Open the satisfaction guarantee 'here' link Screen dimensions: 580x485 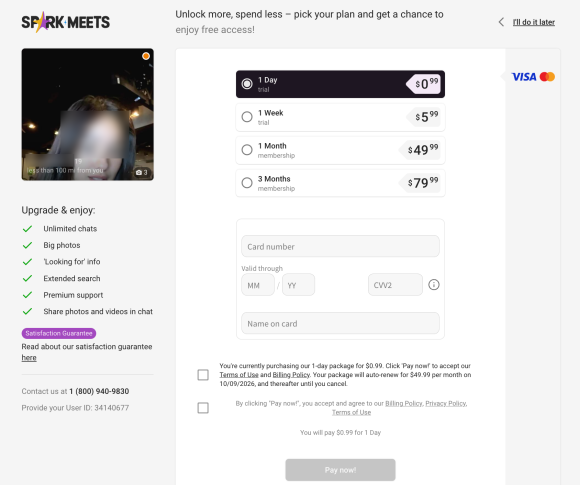tap(29, 358)
